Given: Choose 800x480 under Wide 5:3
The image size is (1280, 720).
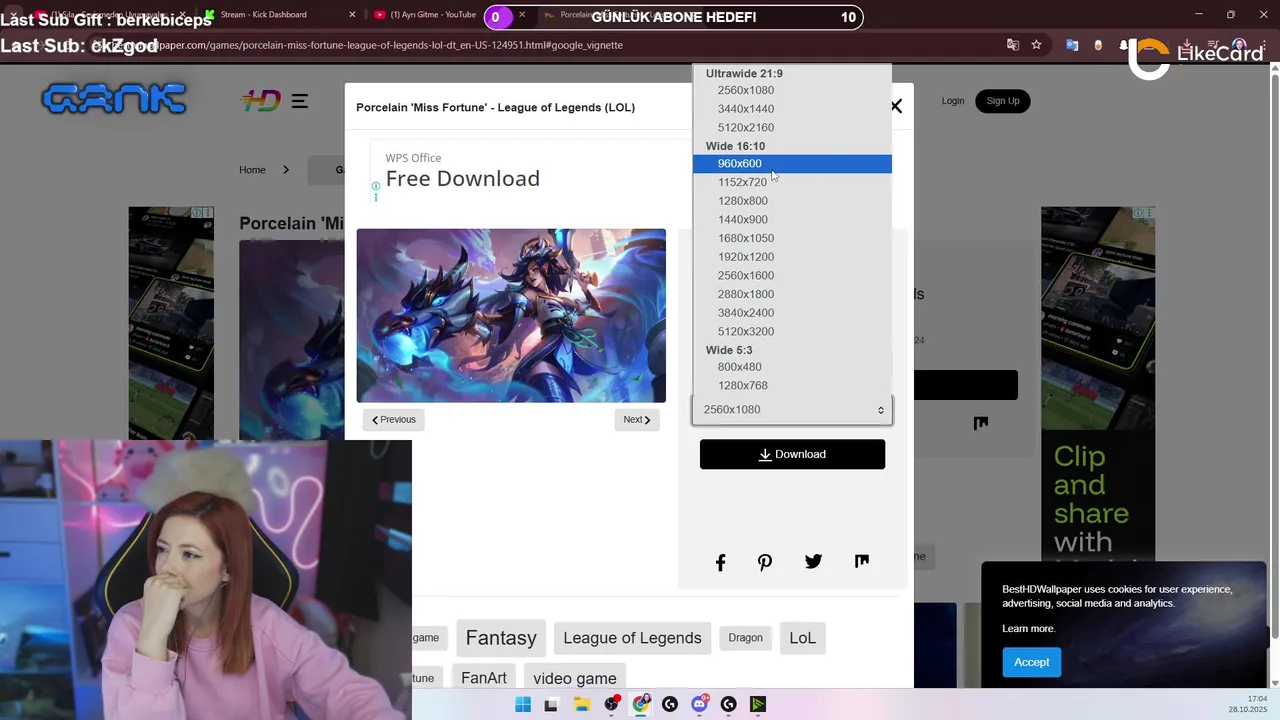Looking at the screenshot, I should pos(792,367).
